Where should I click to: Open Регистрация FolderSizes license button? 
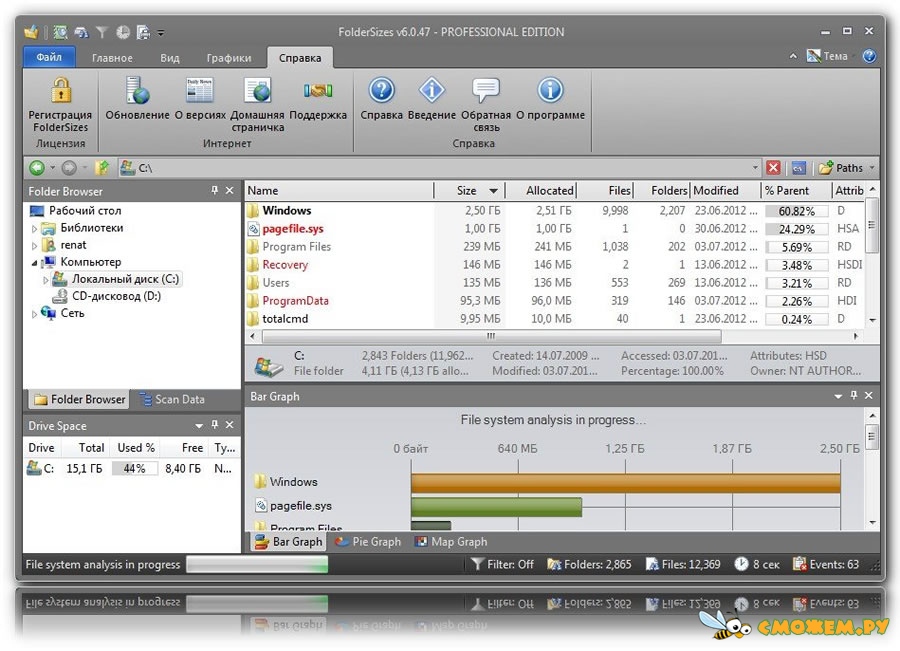pyautogui.click(x=60, y=105)
